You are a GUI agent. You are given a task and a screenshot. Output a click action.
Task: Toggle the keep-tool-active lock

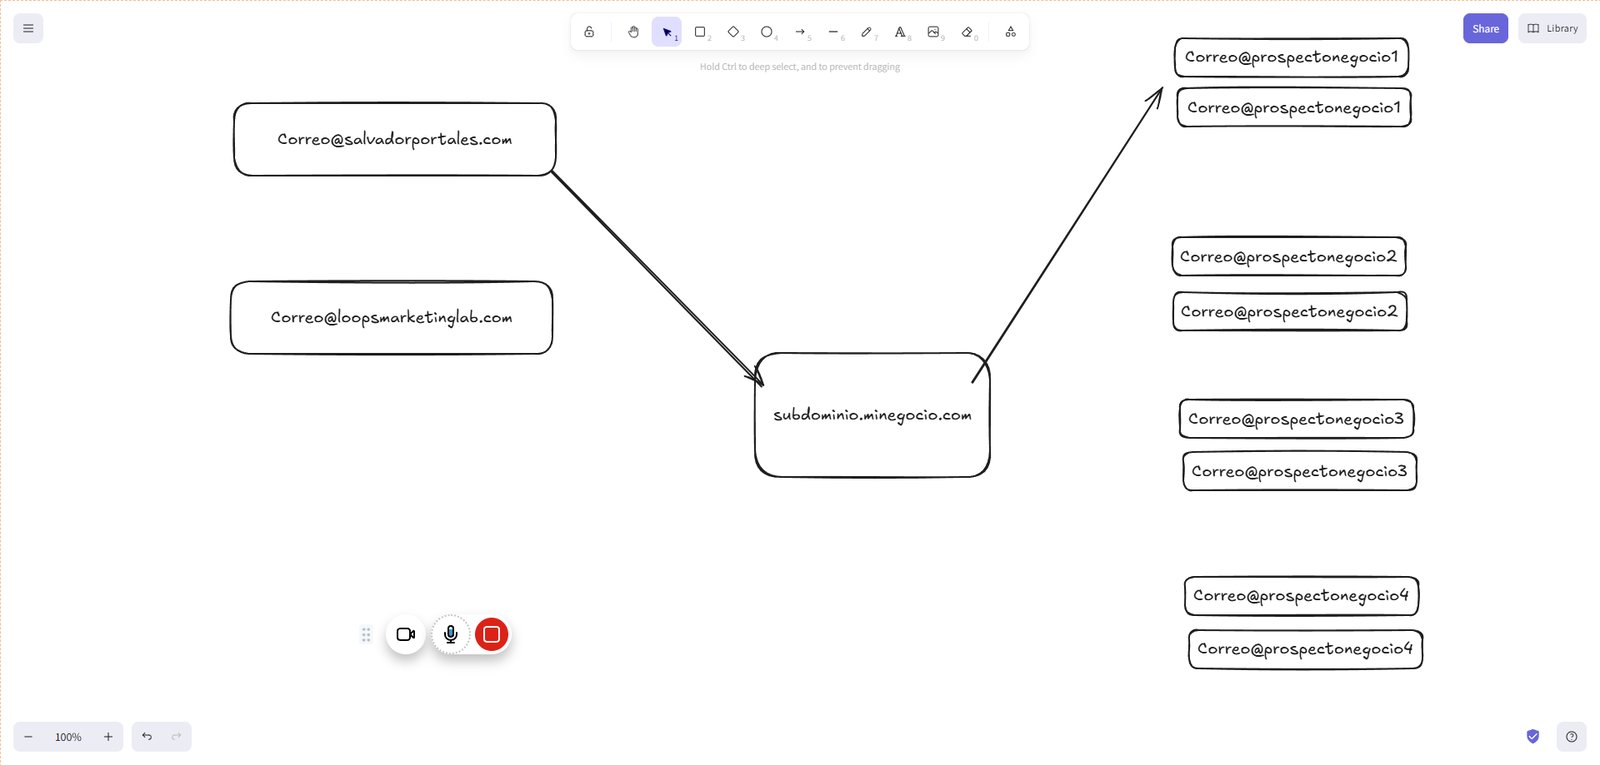tap(589, 32)
